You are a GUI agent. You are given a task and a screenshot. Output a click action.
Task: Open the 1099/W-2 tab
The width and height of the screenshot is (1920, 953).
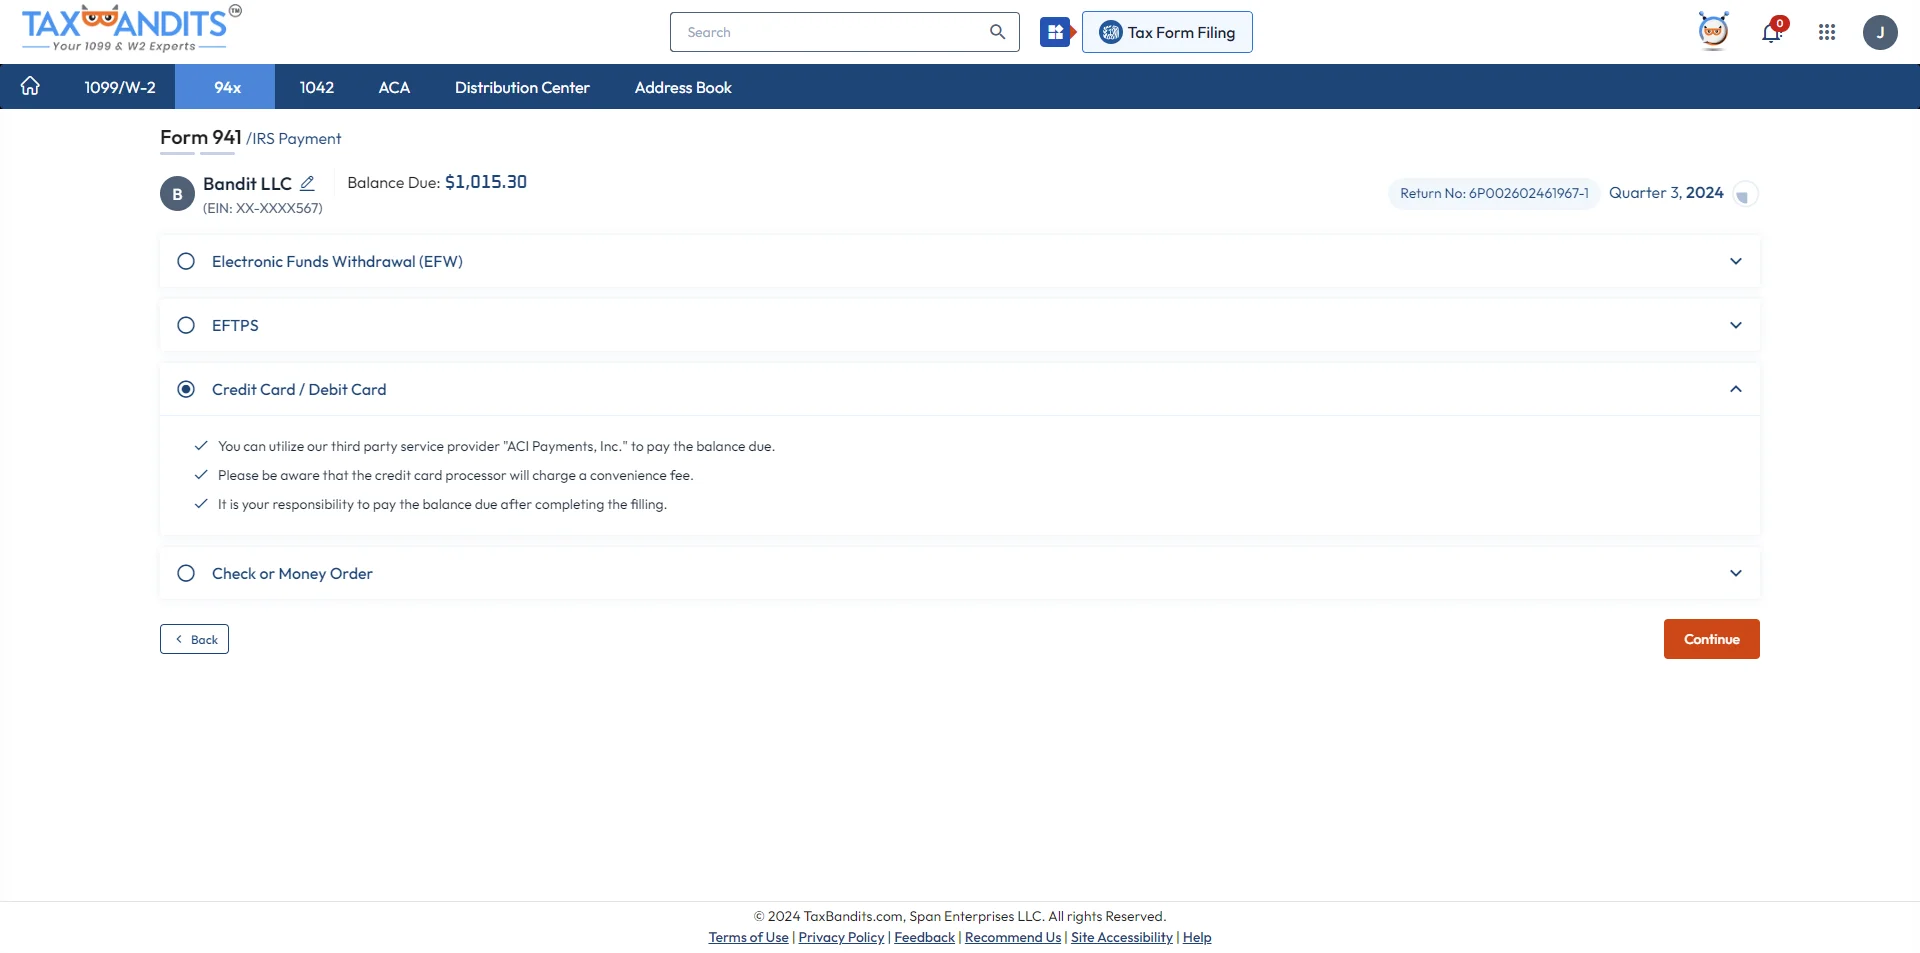pyautogui.click(x=120, y=87)
